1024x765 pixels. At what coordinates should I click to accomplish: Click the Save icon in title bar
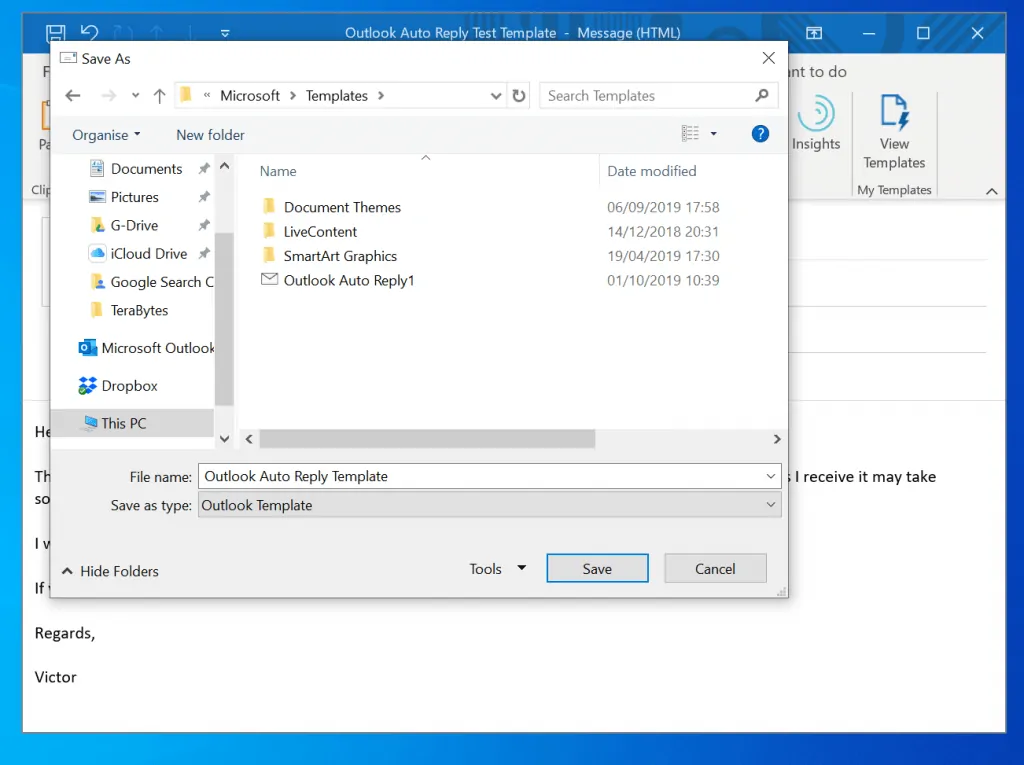pyautogui.click(x=56, y=33)
